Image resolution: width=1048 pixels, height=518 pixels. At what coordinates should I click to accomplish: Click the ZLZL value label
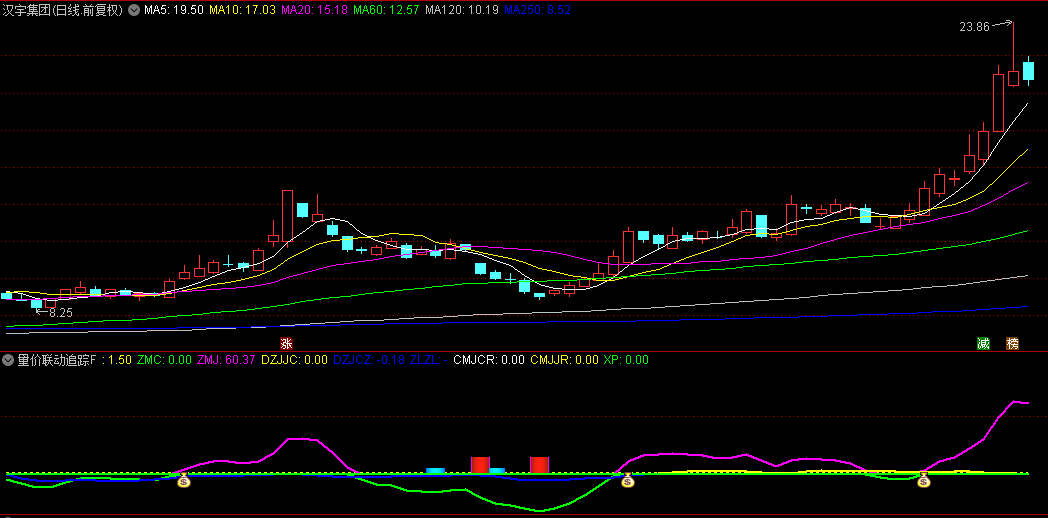click(429, 360)
